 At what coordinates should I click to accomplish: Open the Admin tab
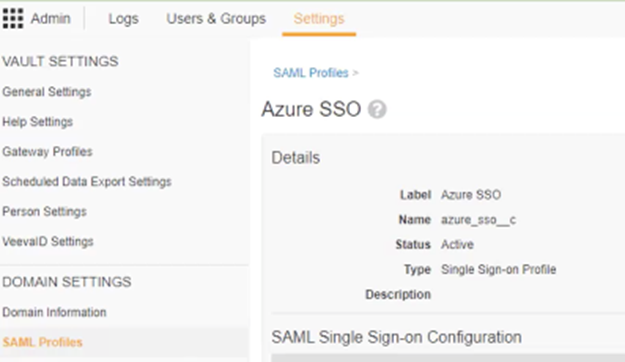click(51, 18)
